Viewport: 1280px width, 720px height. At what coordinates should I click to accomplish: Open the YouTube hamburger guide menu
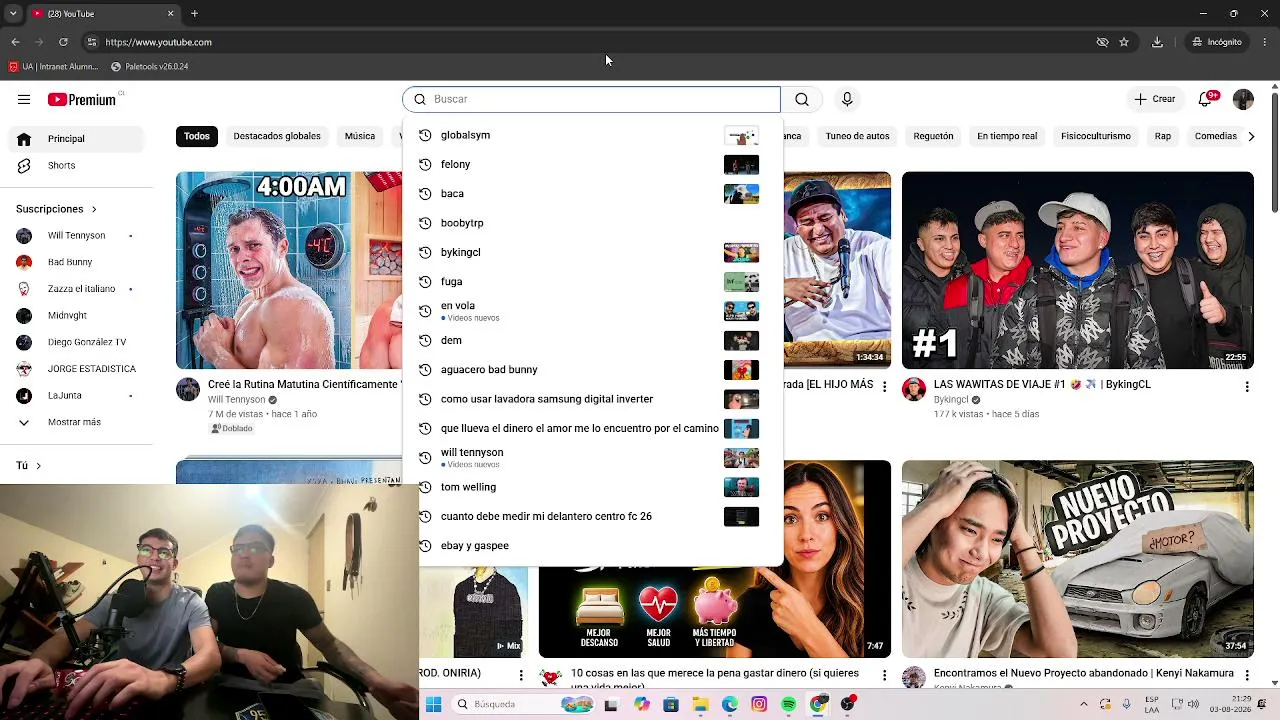click(24, 99)
